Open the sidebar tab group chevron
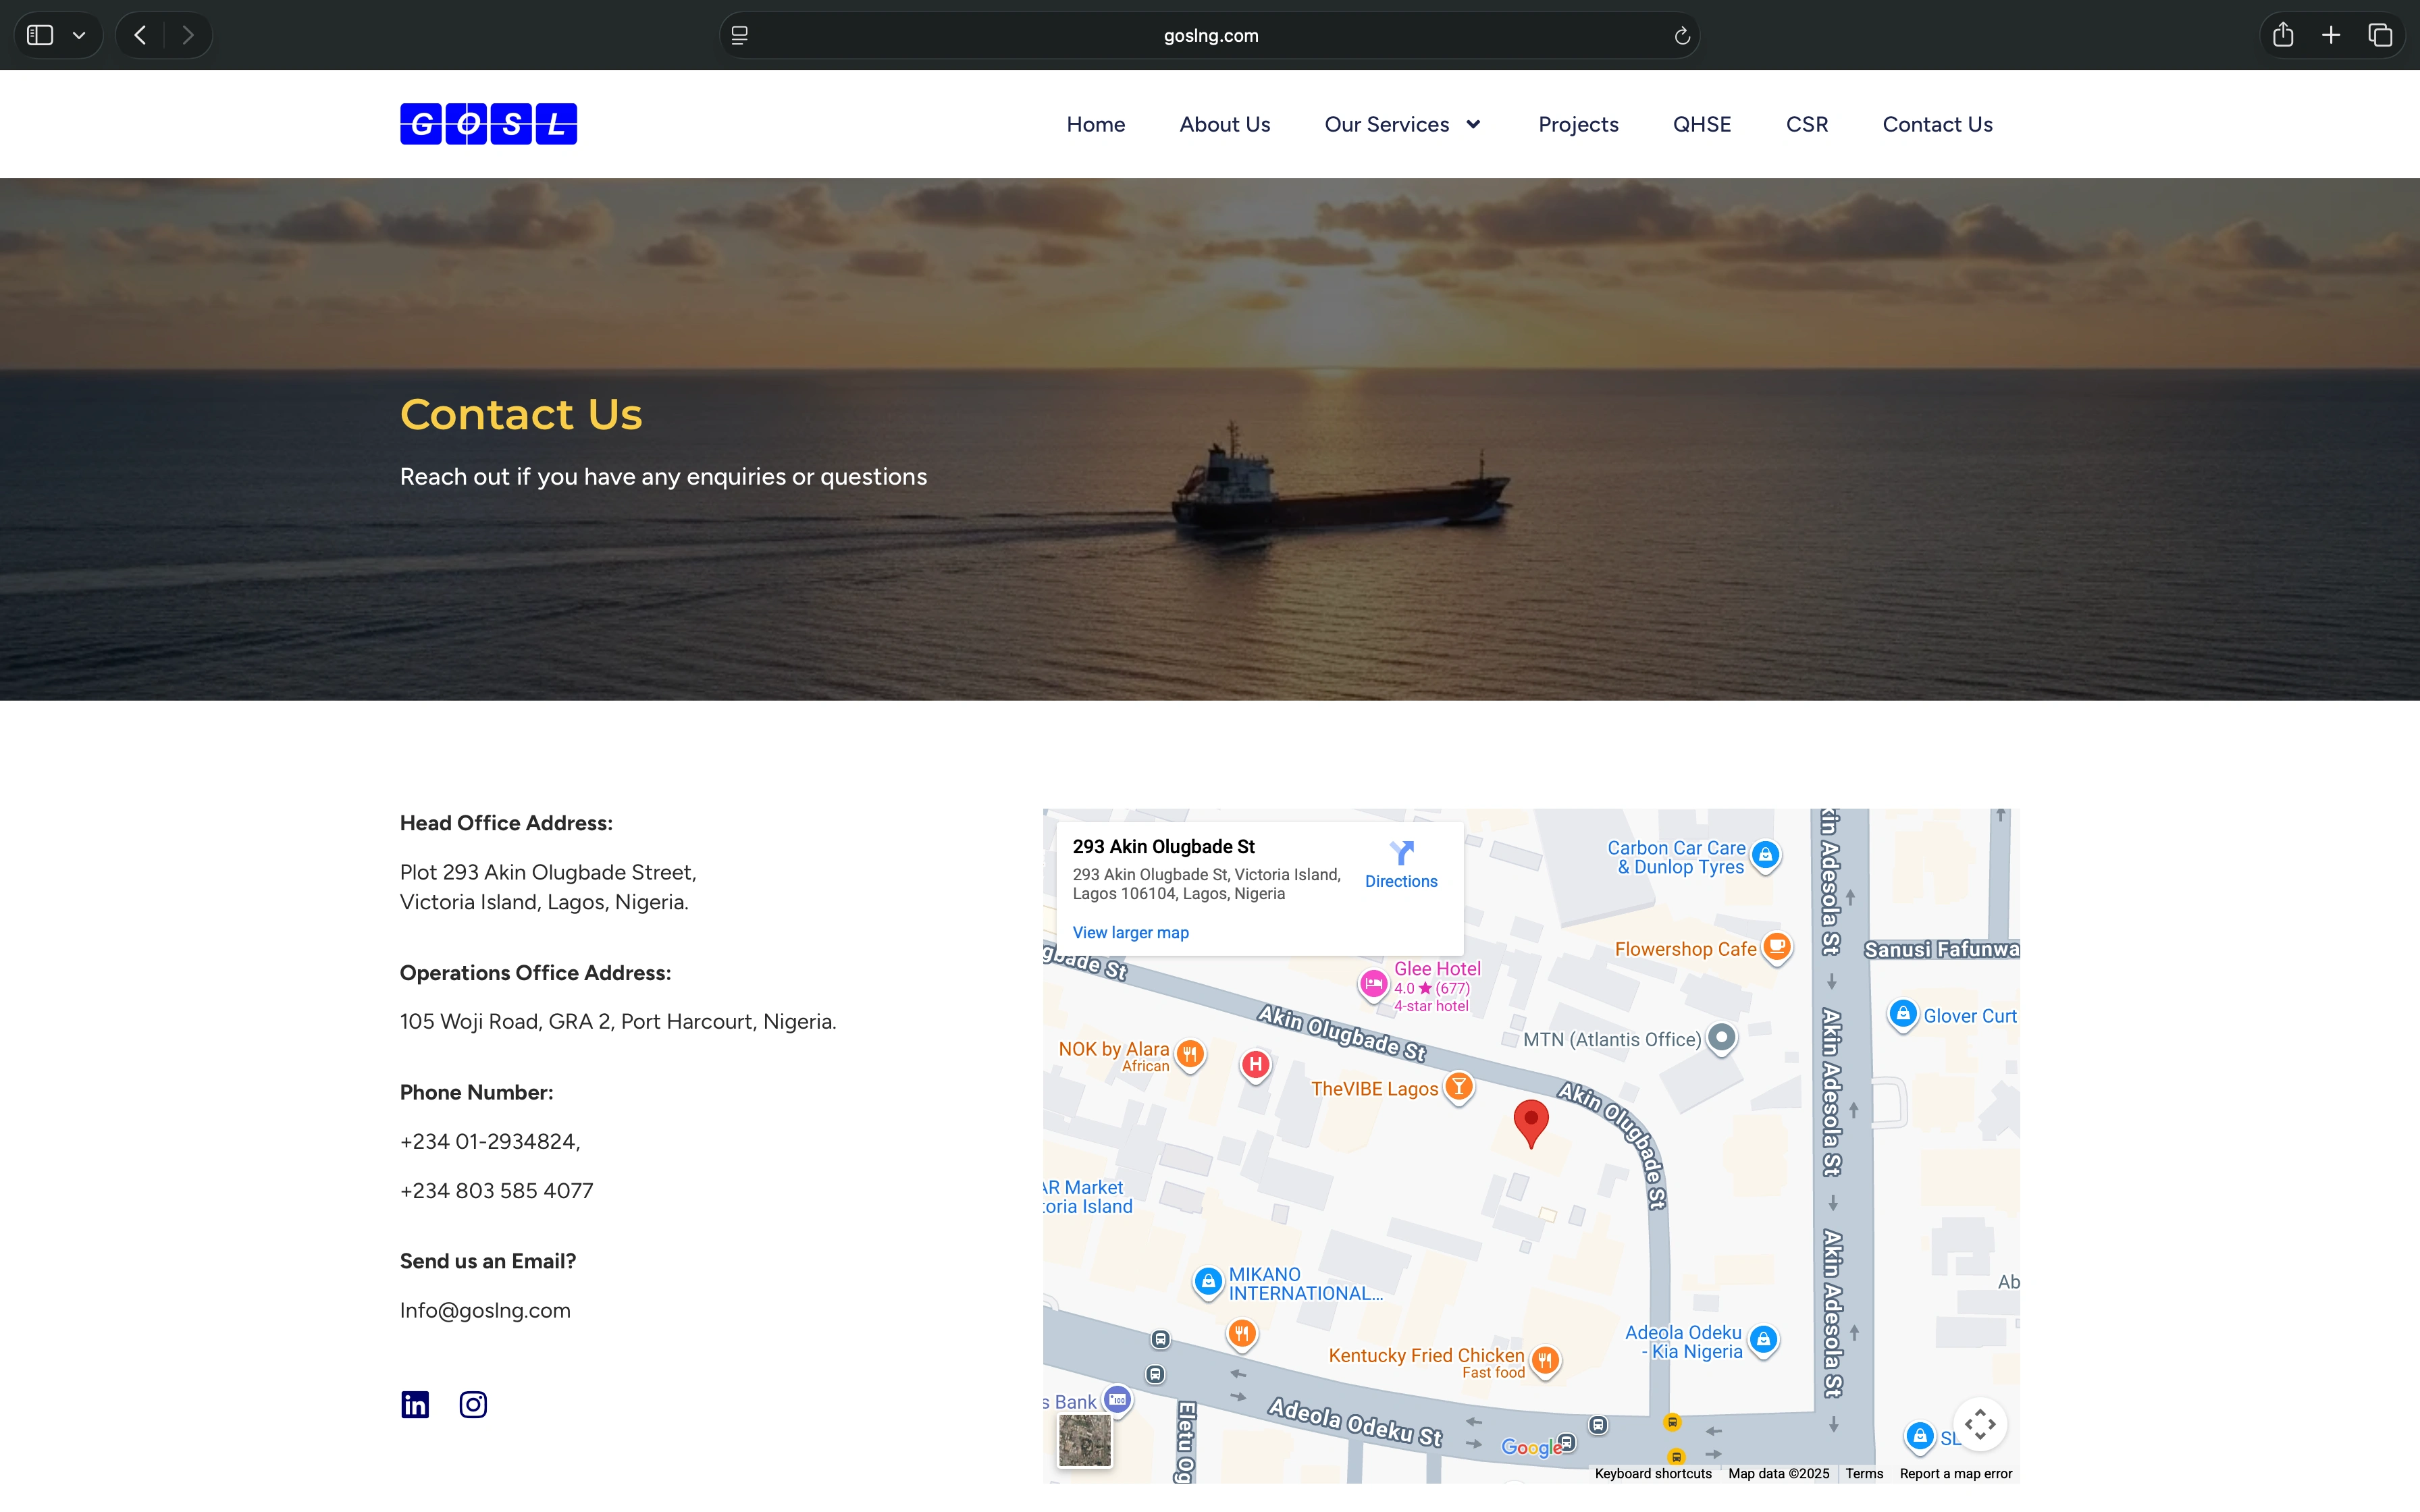 click(79, 36)
